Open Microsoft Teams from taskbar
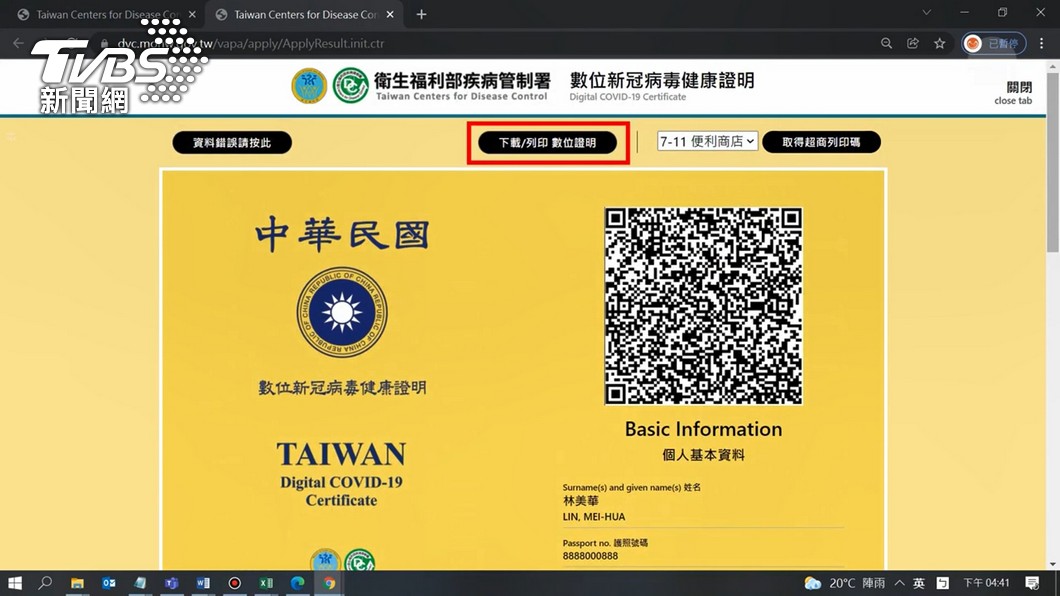1060x596 pixels. pos(172,582)
